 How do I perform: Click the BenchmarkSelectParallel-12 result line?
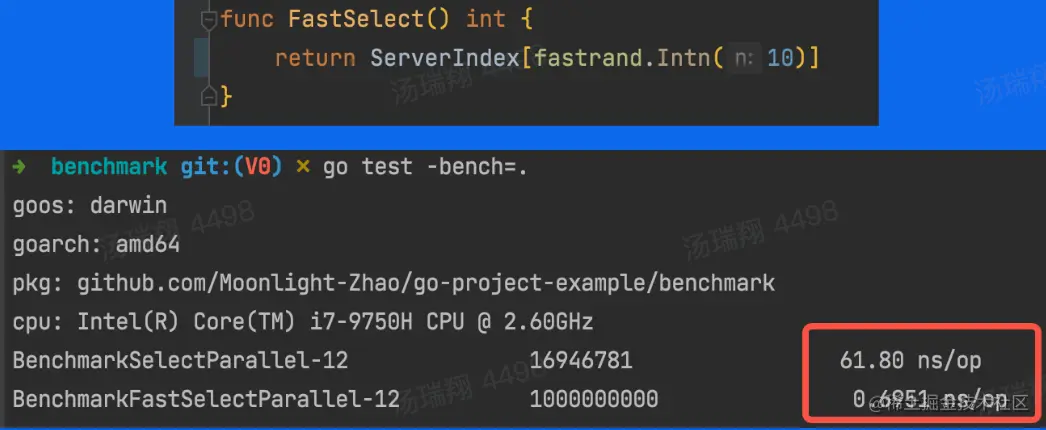(181, 361)
